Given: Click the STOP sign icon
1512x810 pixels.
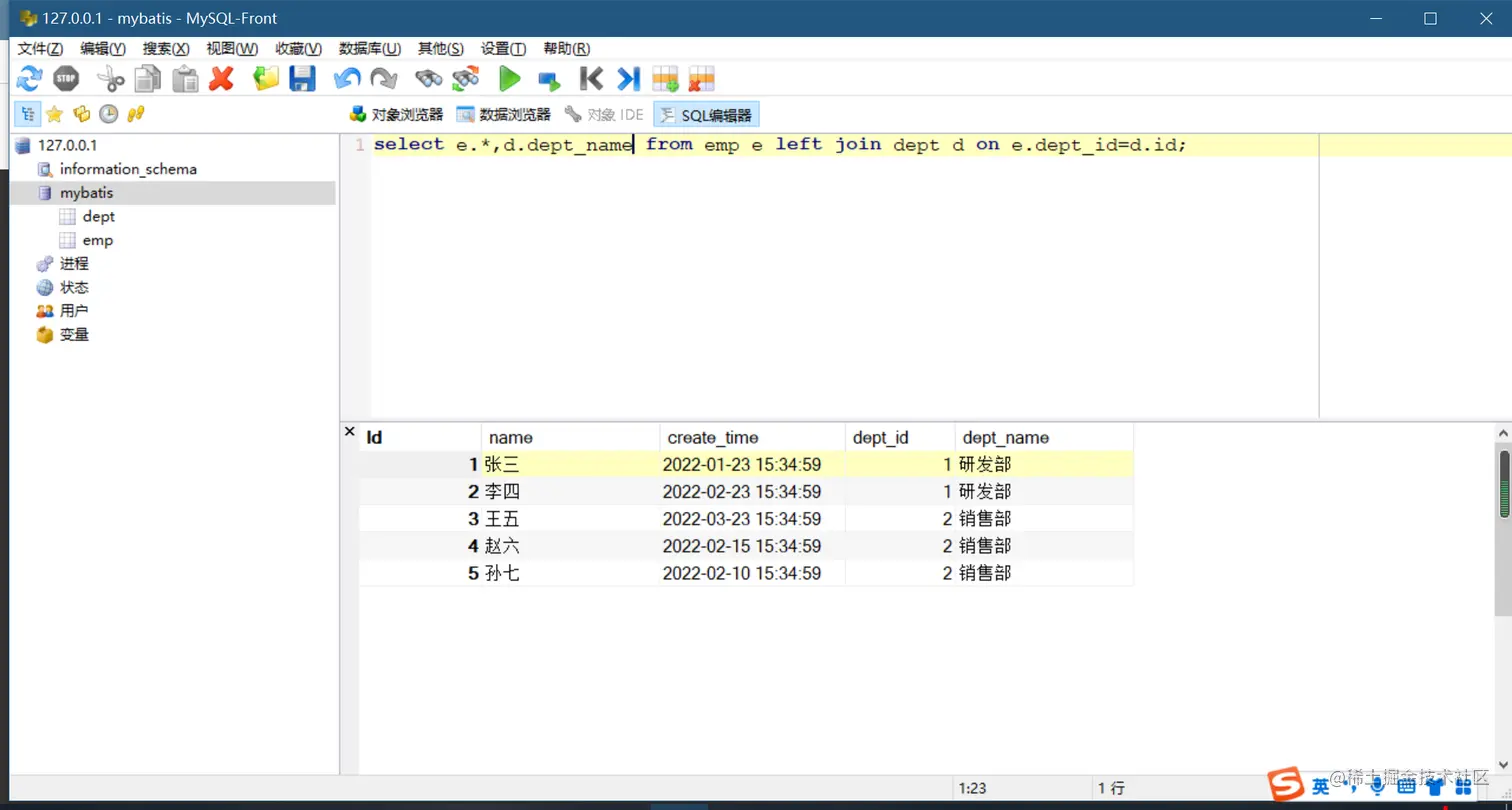Looking at the screenshot, I should [66, 78].
